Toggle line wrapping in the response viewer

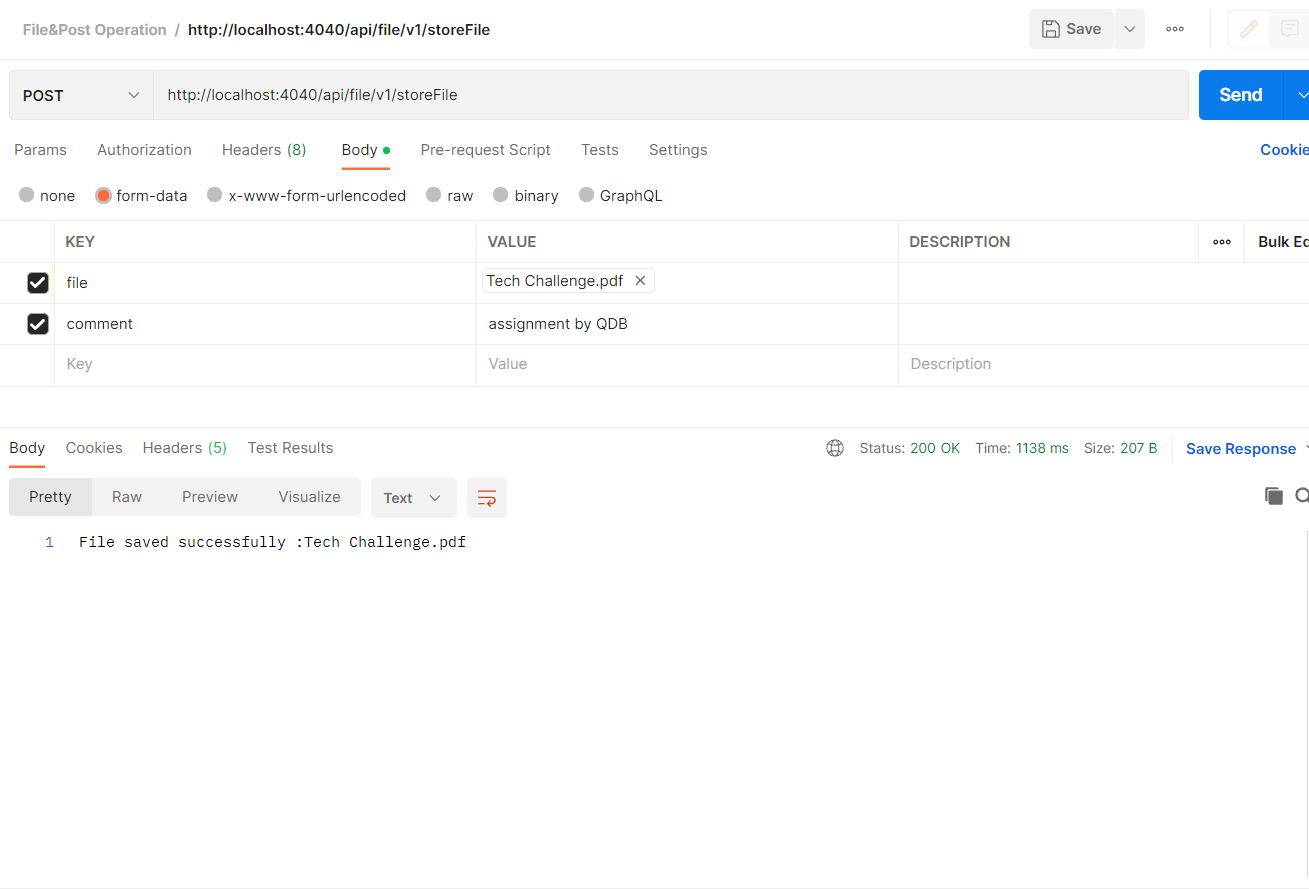pyautogui.click(x=487, y=497)
